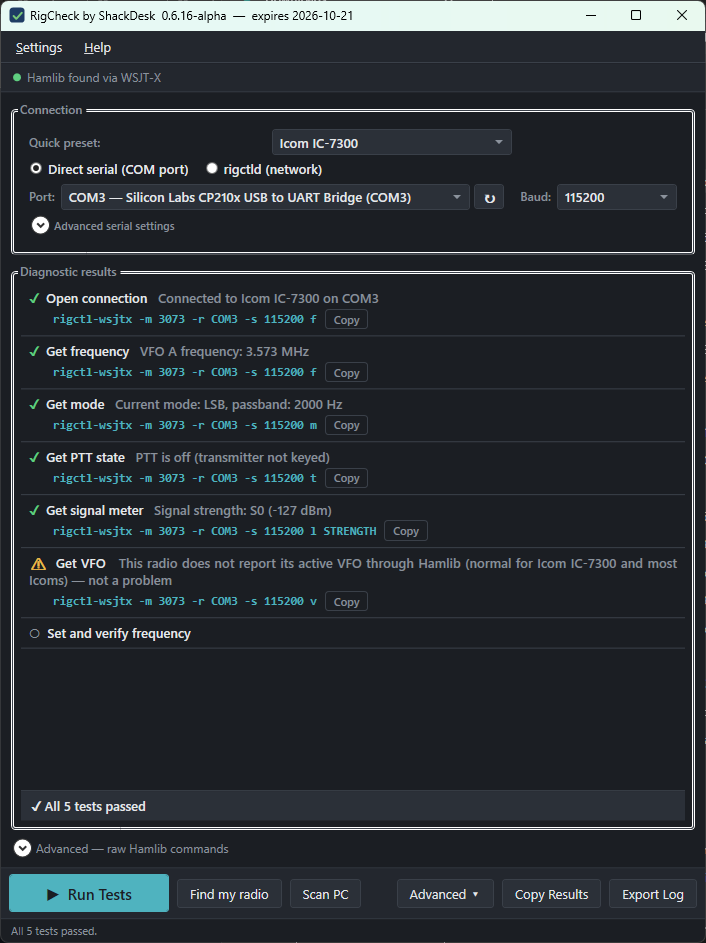Select Direct serial (COM port) radio button
This screenshot has width=706, height=943.
click(36, 168)
